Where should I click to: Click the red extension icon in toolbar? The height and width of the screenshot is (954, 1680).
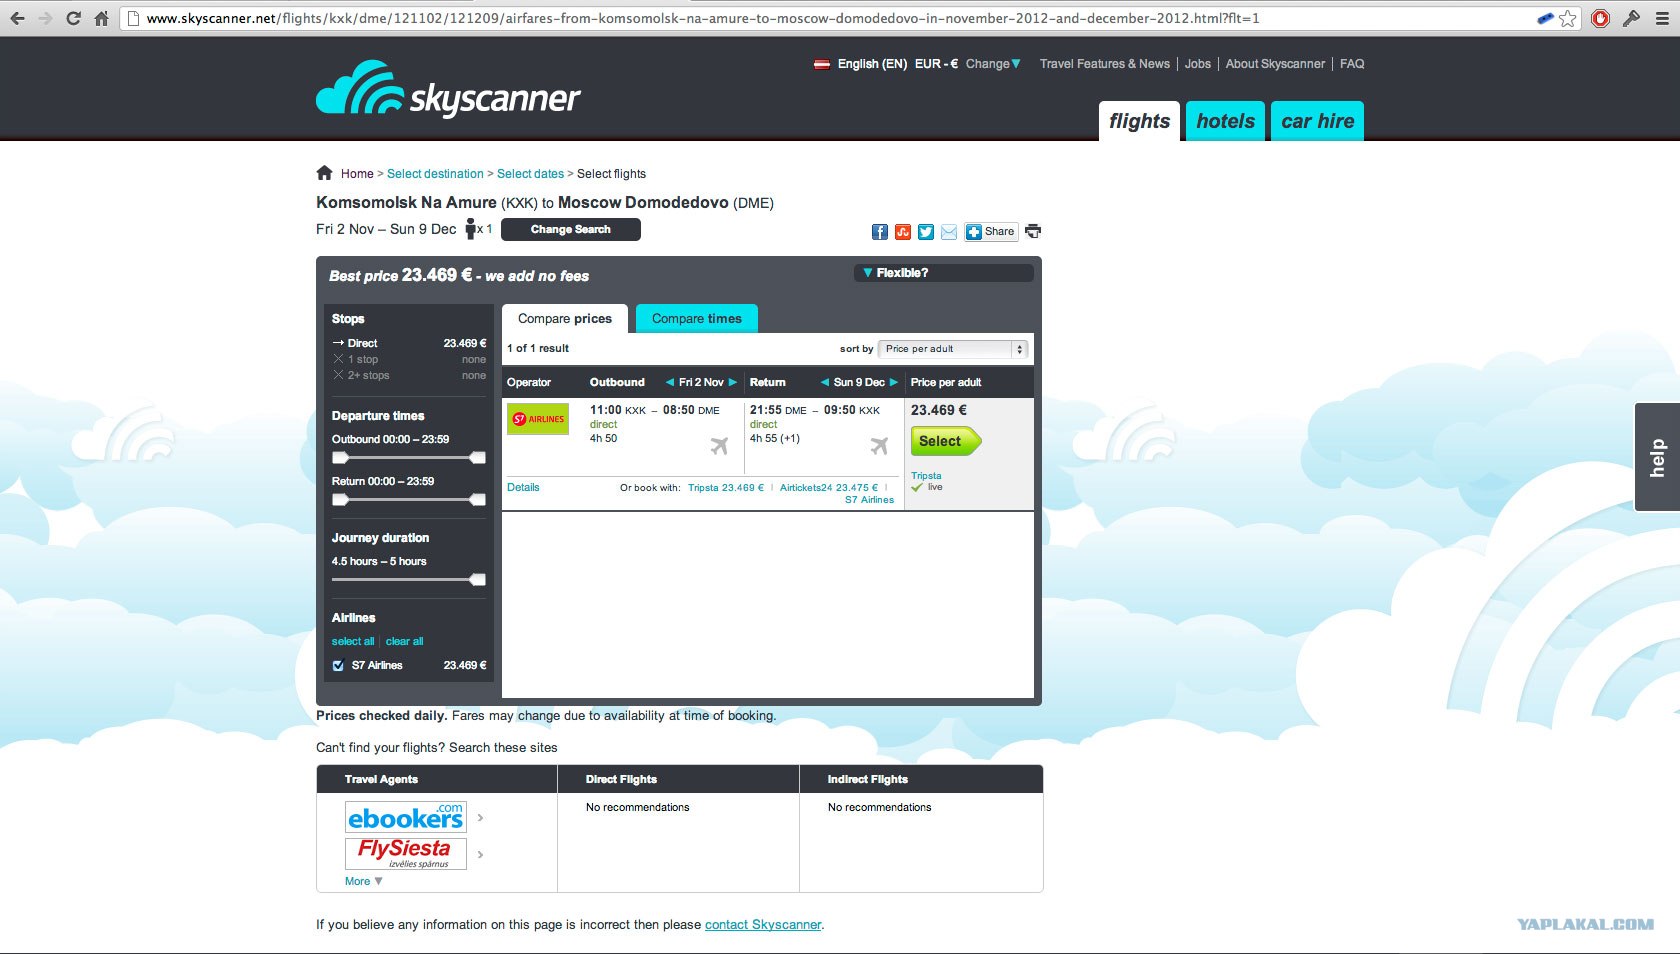point(1600,18)
